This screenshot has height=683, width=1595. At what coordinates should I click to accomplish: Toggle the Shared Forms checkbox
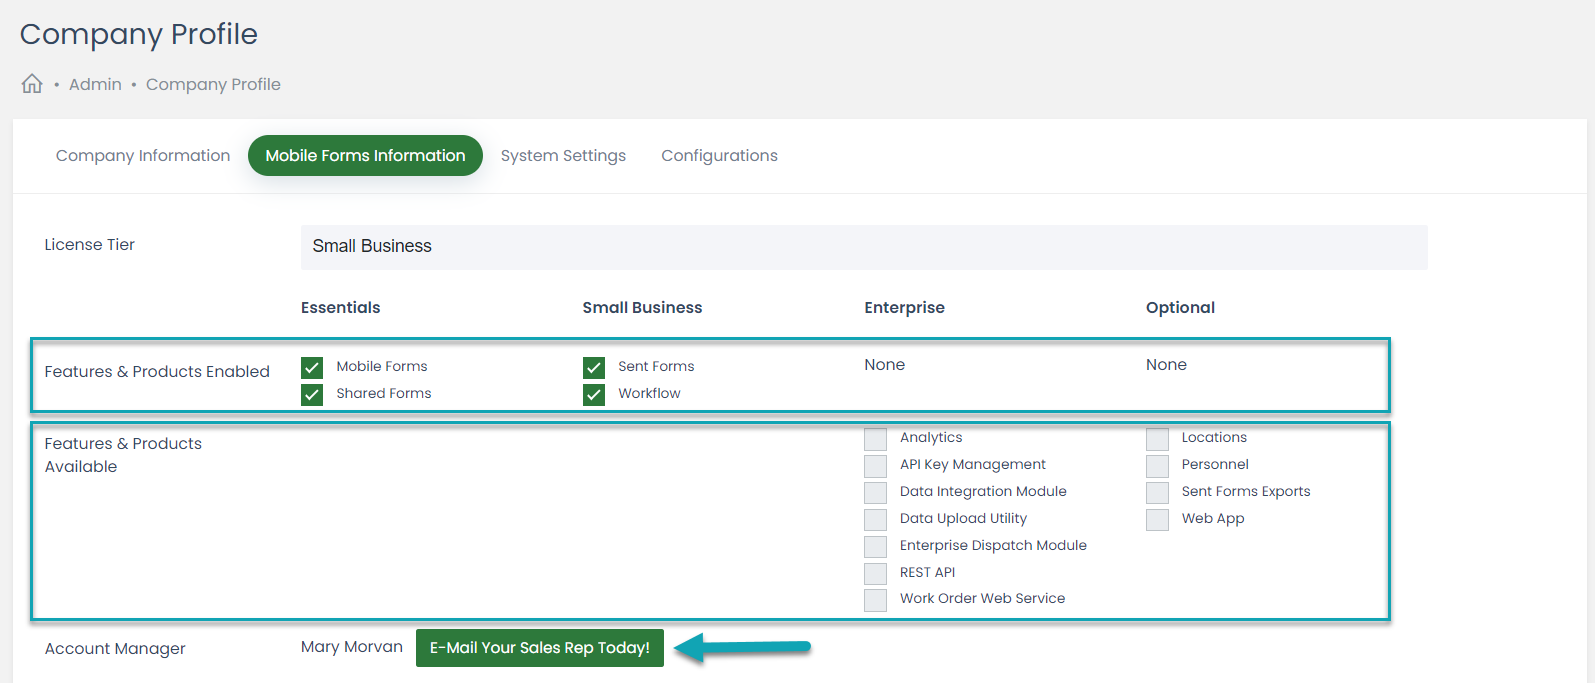[x=312, y=394]
